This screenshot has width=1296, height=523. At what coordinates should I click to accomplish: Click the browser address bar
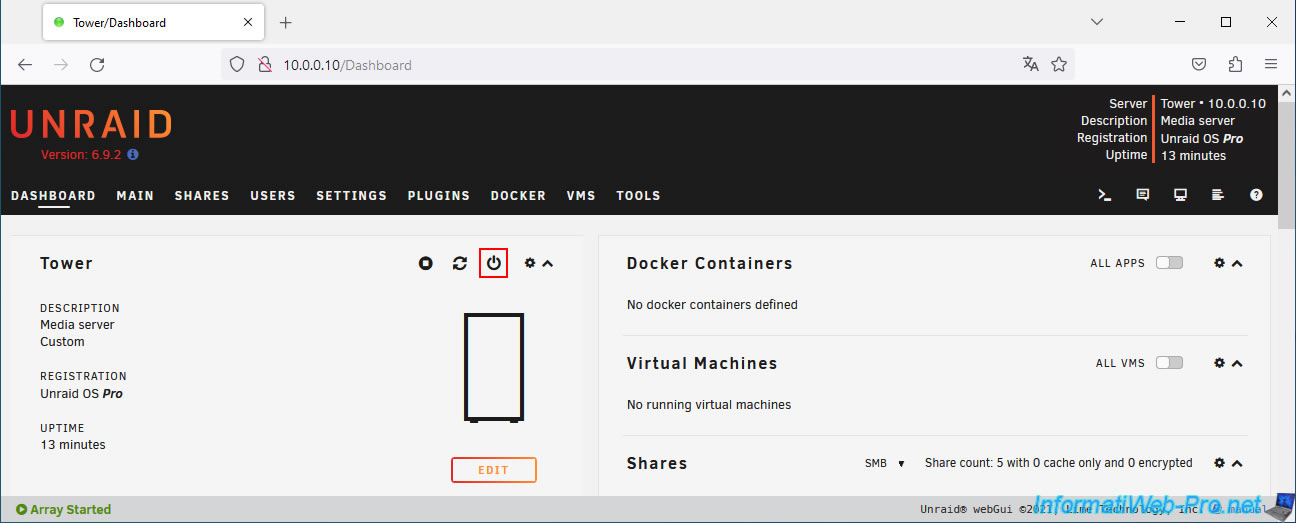pos(640,65)
